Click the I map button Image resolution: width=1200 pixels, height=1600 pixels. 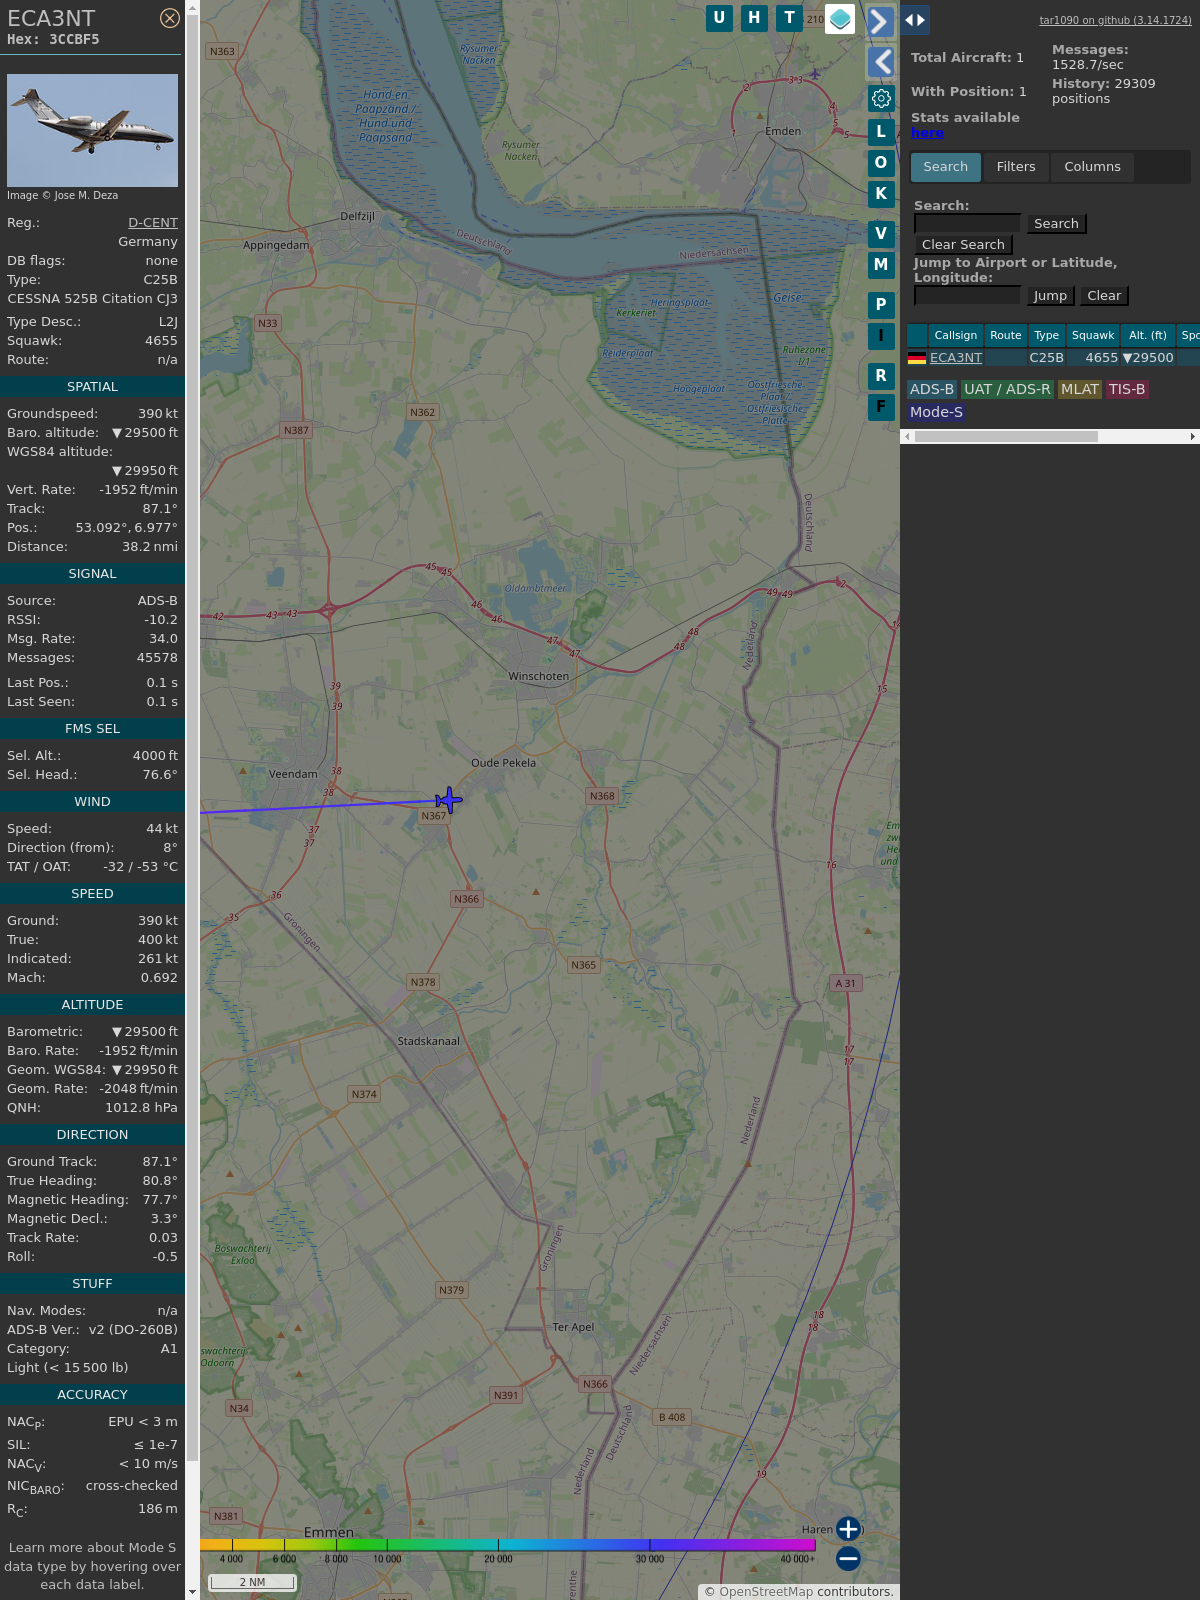point(881,336)
